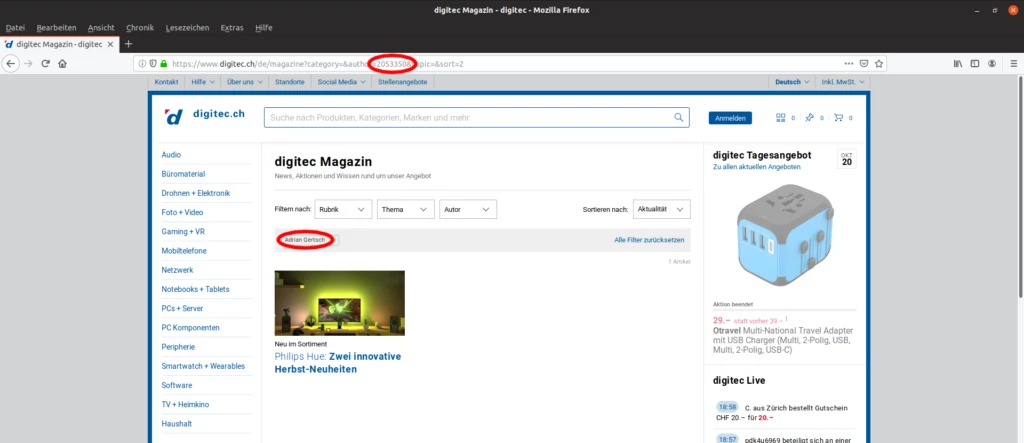Open the Bearbeiten menu
Viewport: 1024px width, 443px height.
point(56,27)
